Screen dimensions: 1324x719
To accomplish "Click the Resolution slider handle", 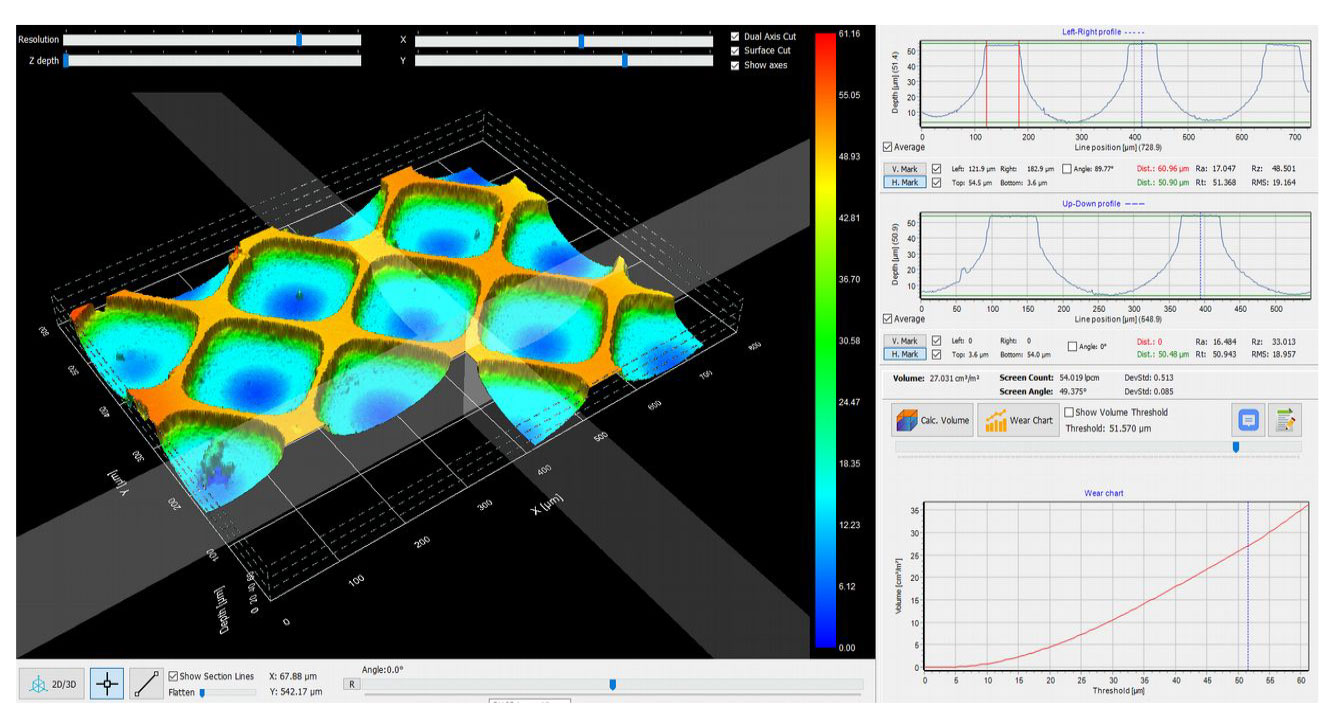I will pos(299,40).
